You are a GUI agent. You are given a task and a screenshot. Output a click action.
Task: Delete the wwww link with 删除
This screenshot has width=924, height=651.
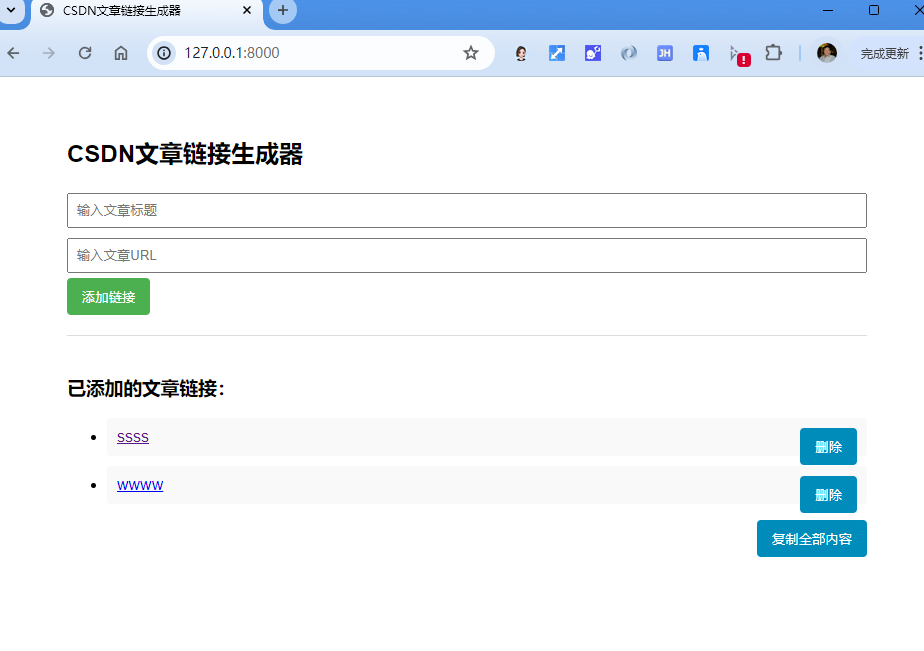[x=828, y=494]
